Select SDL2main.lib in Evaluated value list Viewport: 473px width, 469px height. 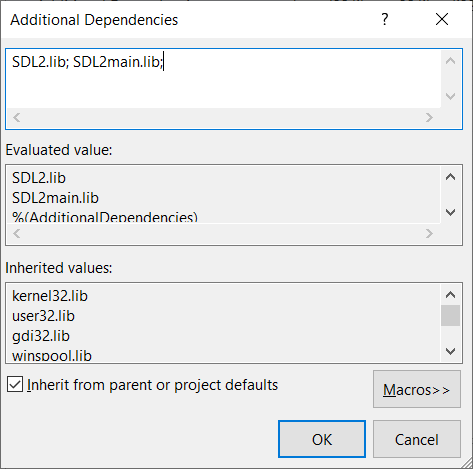(x=55, y=198)
